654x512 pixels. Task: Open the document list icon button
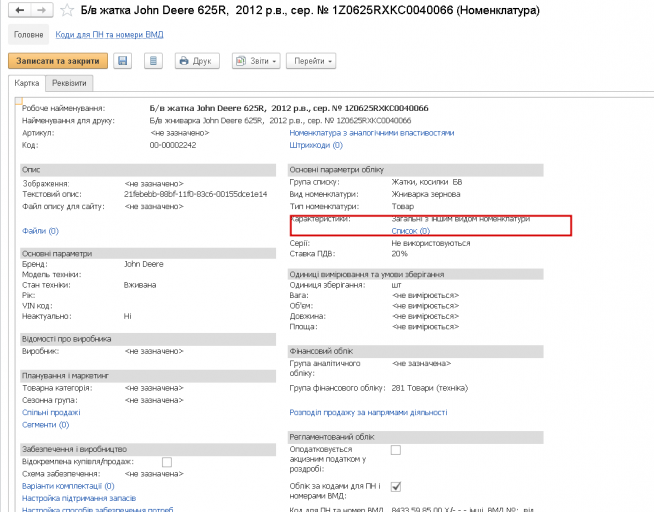point(153,61)
